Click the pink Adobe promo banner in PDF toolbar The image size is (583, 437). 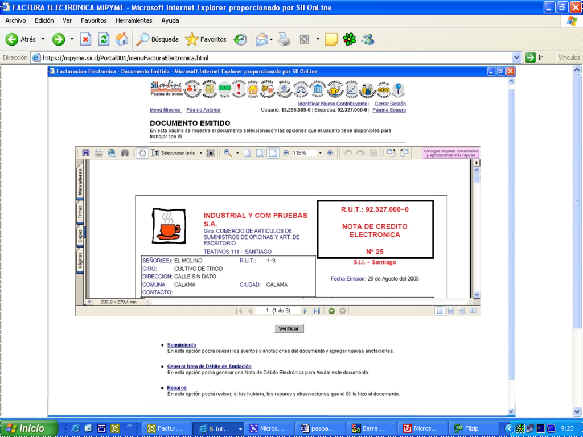click(451, 153)
